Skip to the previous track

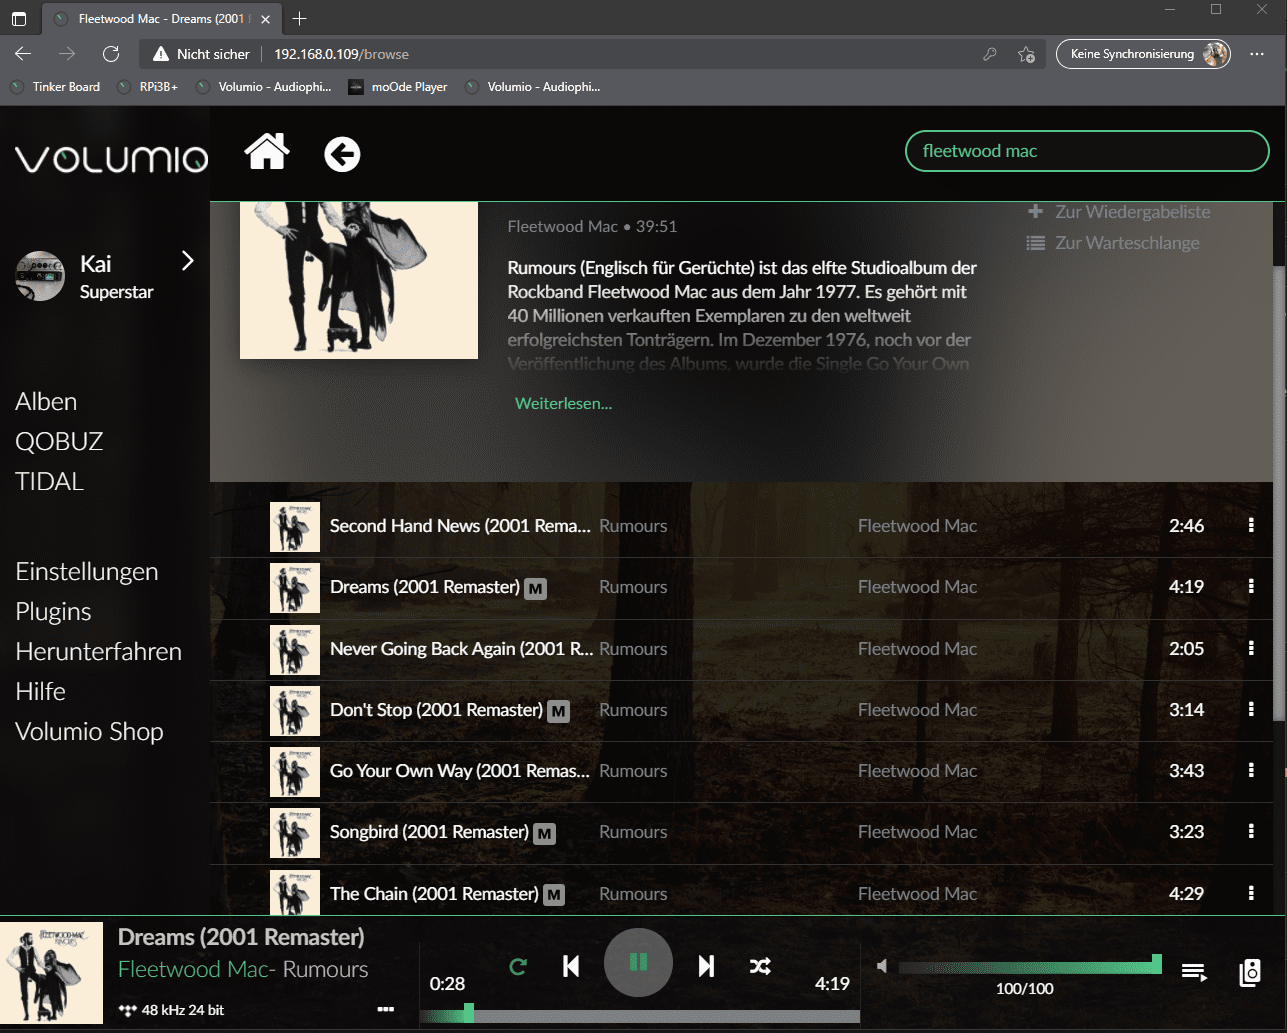571,966
